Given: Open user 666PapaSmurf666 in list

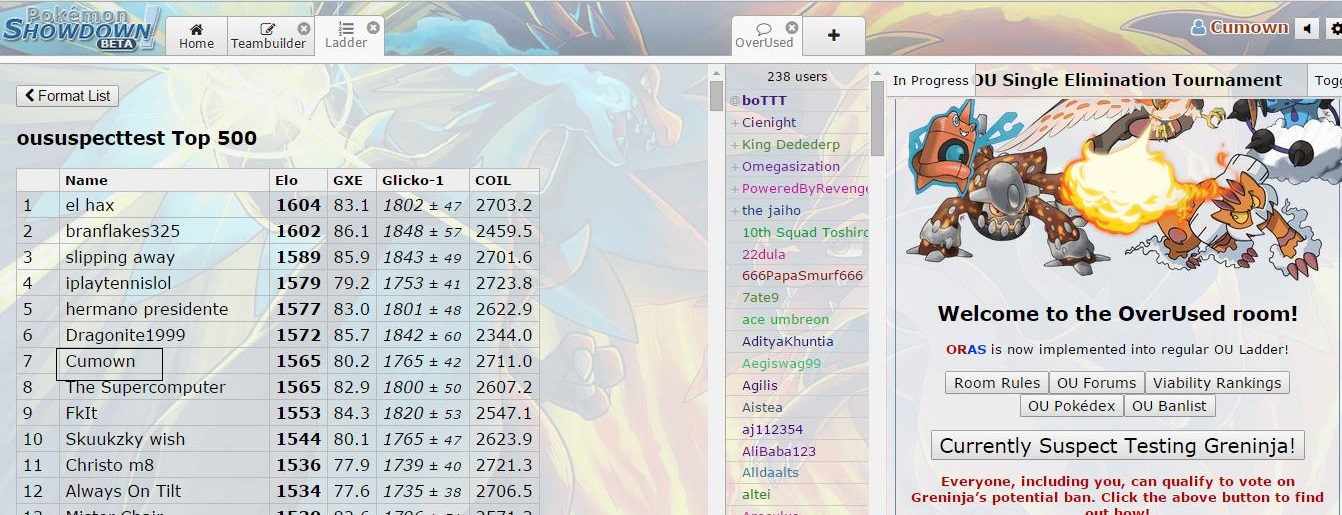Looking at the screenshot, I should tap(802, 276).
